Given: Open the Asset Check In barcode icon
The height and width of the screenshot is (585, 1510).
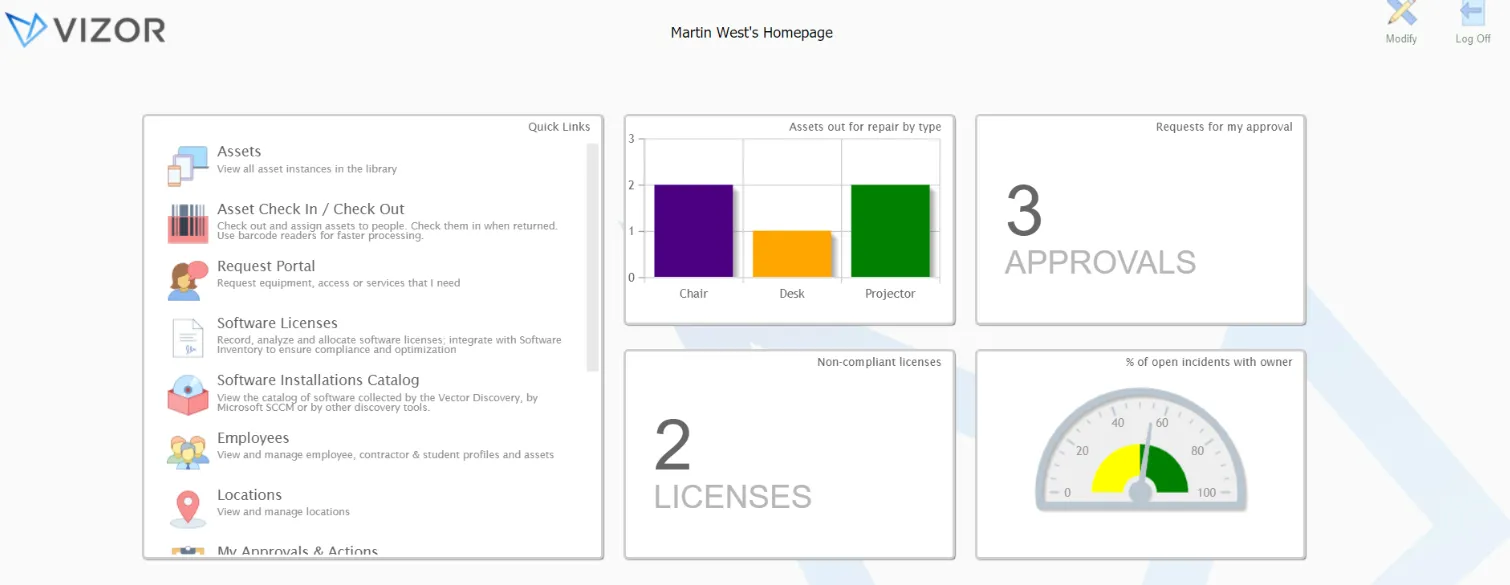Looking at the screenshot, I should pos(187,223).
